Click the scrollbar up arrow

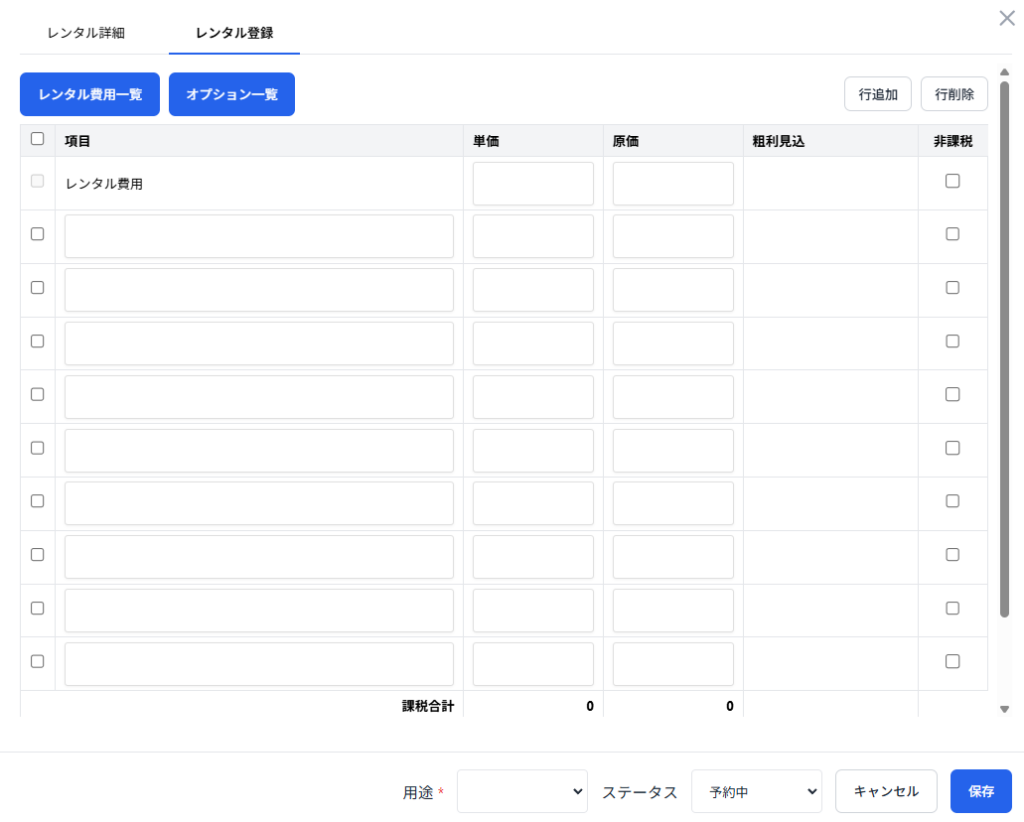(1004, 72)
